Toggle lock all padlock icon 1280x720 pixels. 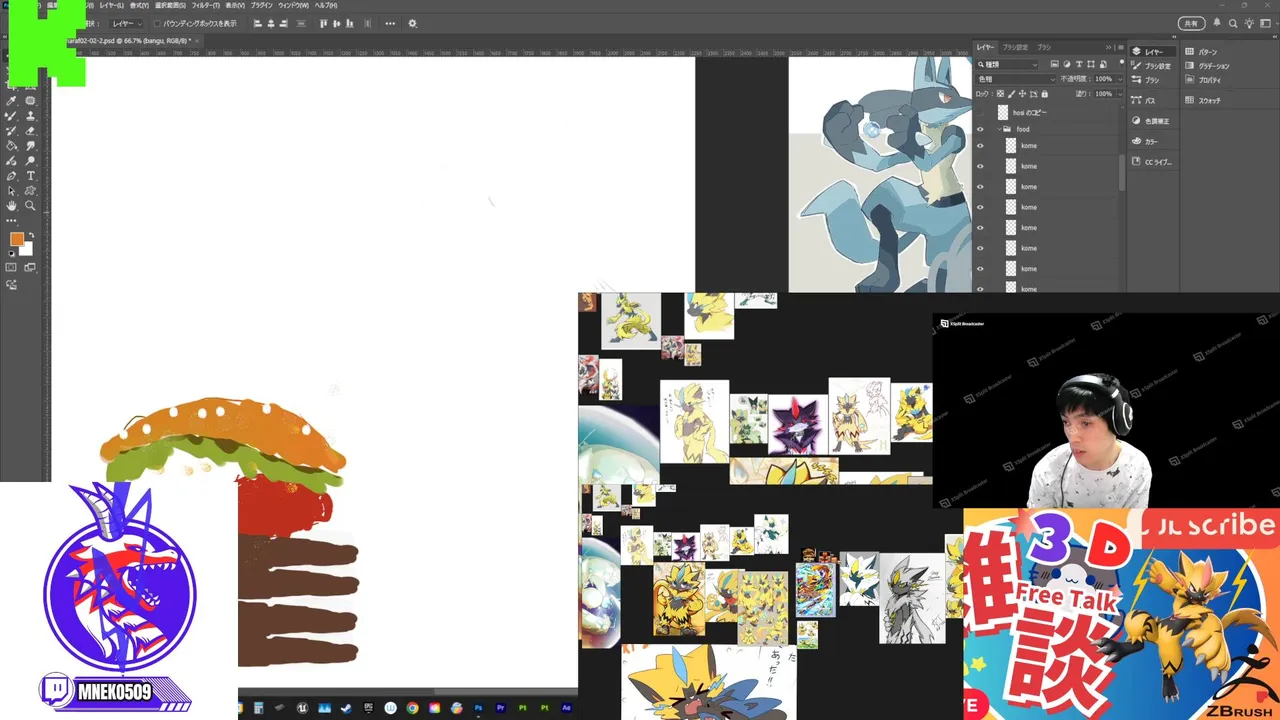[1044, 94]
